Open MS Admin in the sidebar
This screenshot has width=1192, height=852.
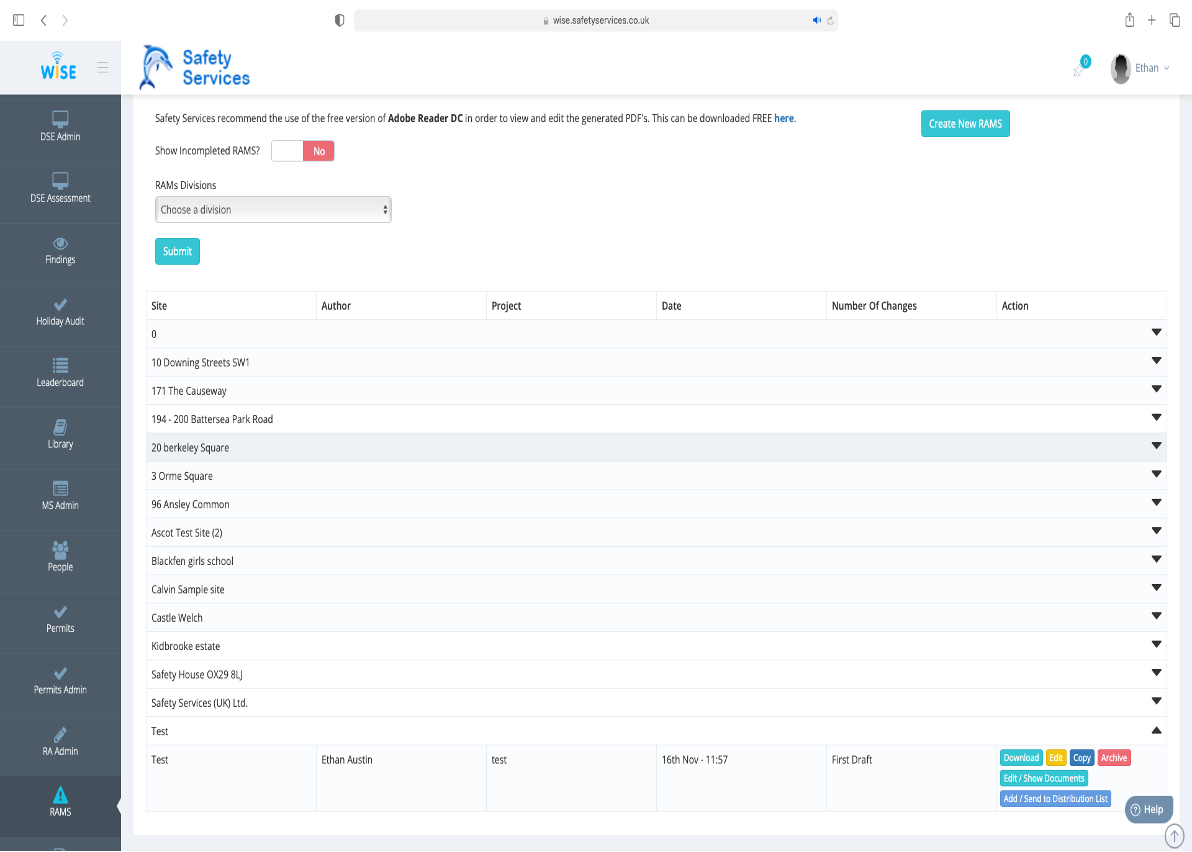(60, 496)
